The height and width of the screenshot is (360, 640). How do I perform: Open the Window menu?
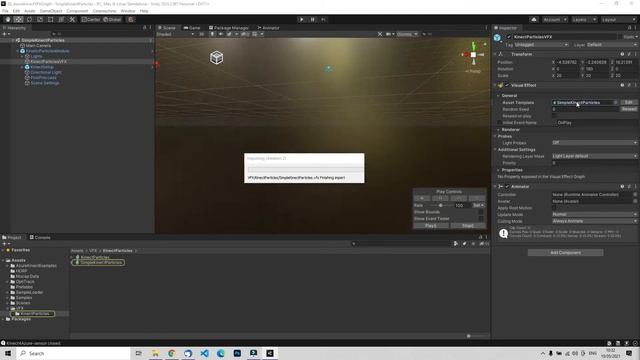pyautogui.click(x=128, y=11)
